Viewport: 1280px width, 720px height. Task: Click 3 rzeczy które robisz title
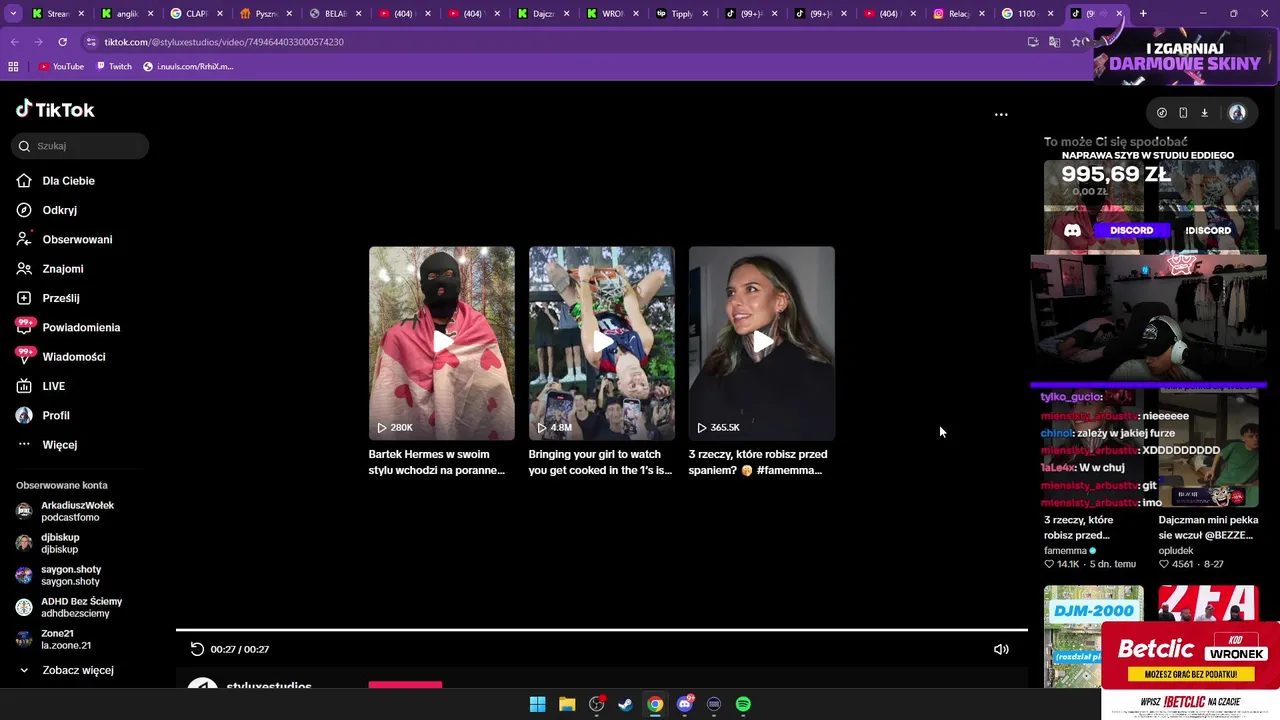[757, 462]
